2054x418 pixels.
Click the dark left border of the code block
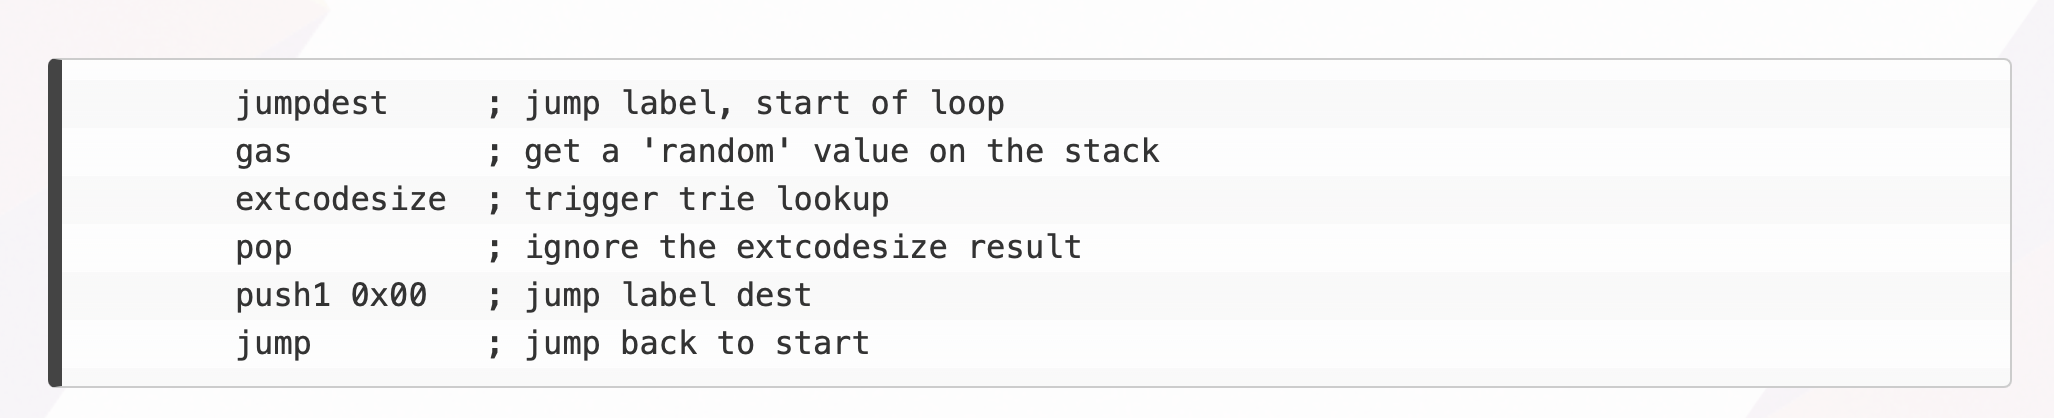coord(55,223)
